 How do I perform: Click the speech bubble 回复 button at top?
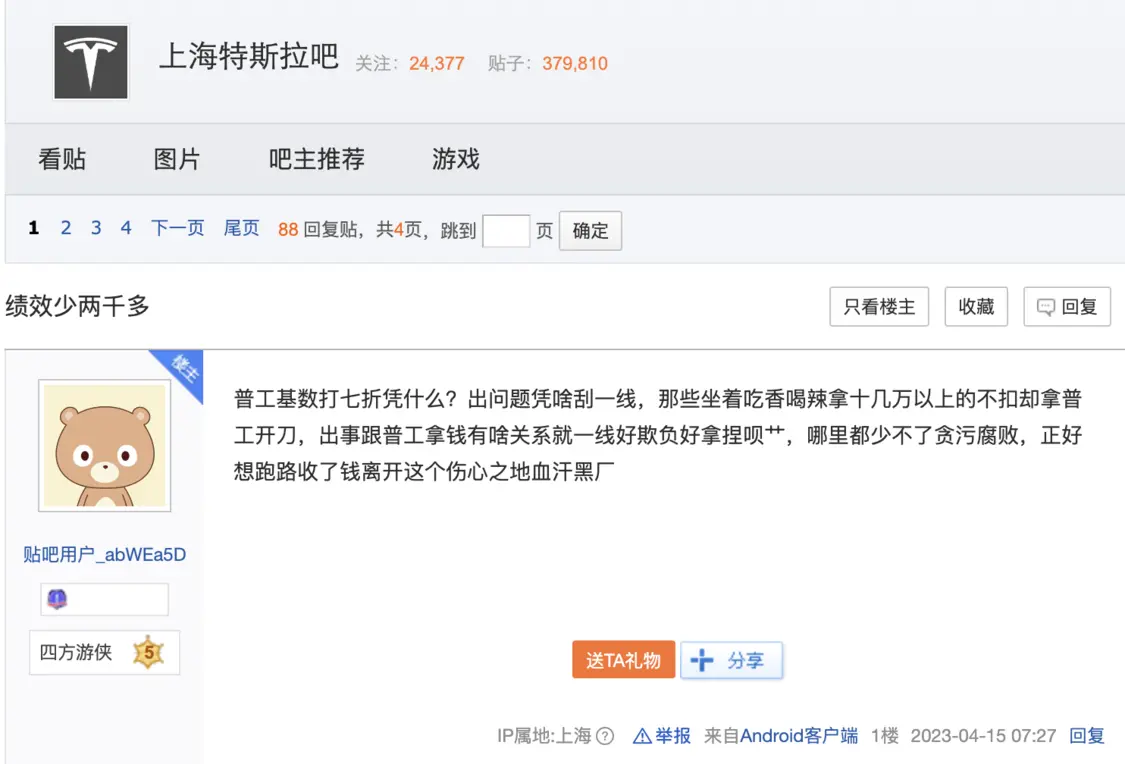[1067, 307]
